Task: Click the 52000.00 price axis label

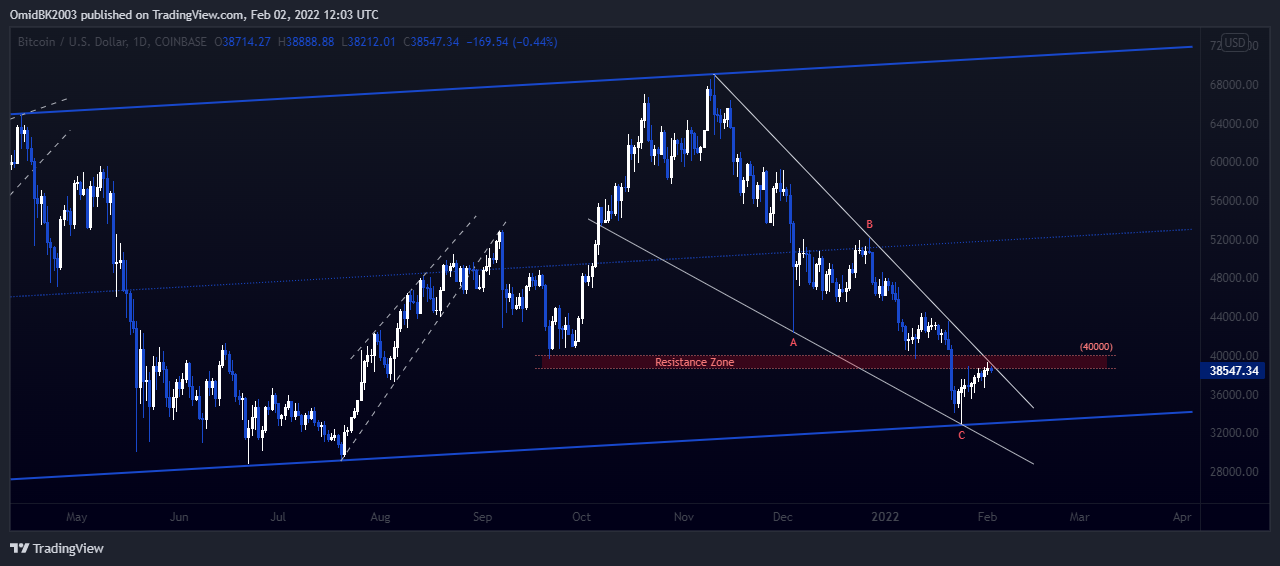Action: pyautogui.click(x=1232, y=240)
